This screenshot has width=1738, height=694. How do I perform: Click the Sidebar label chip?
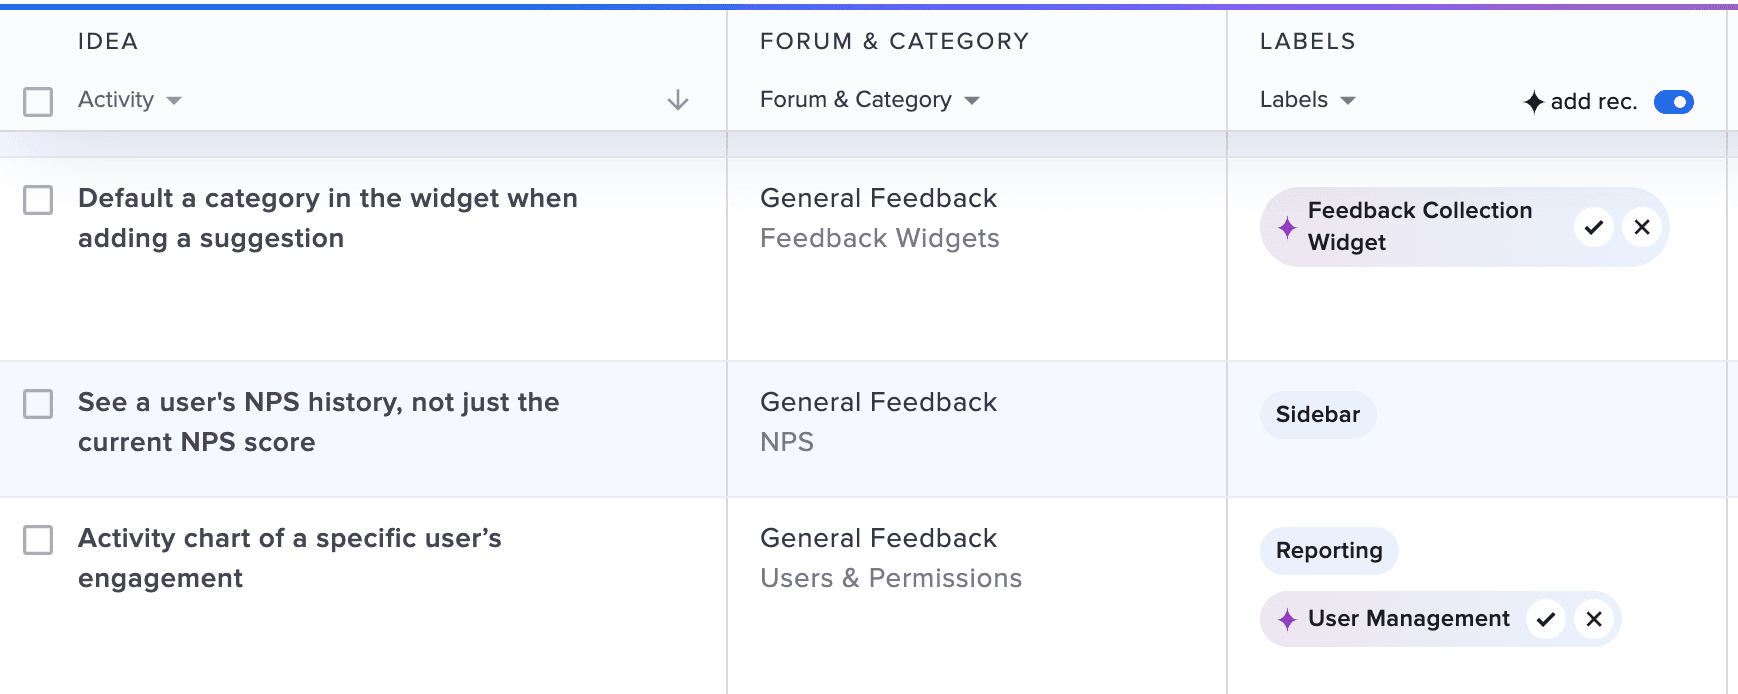(1318, 414)
